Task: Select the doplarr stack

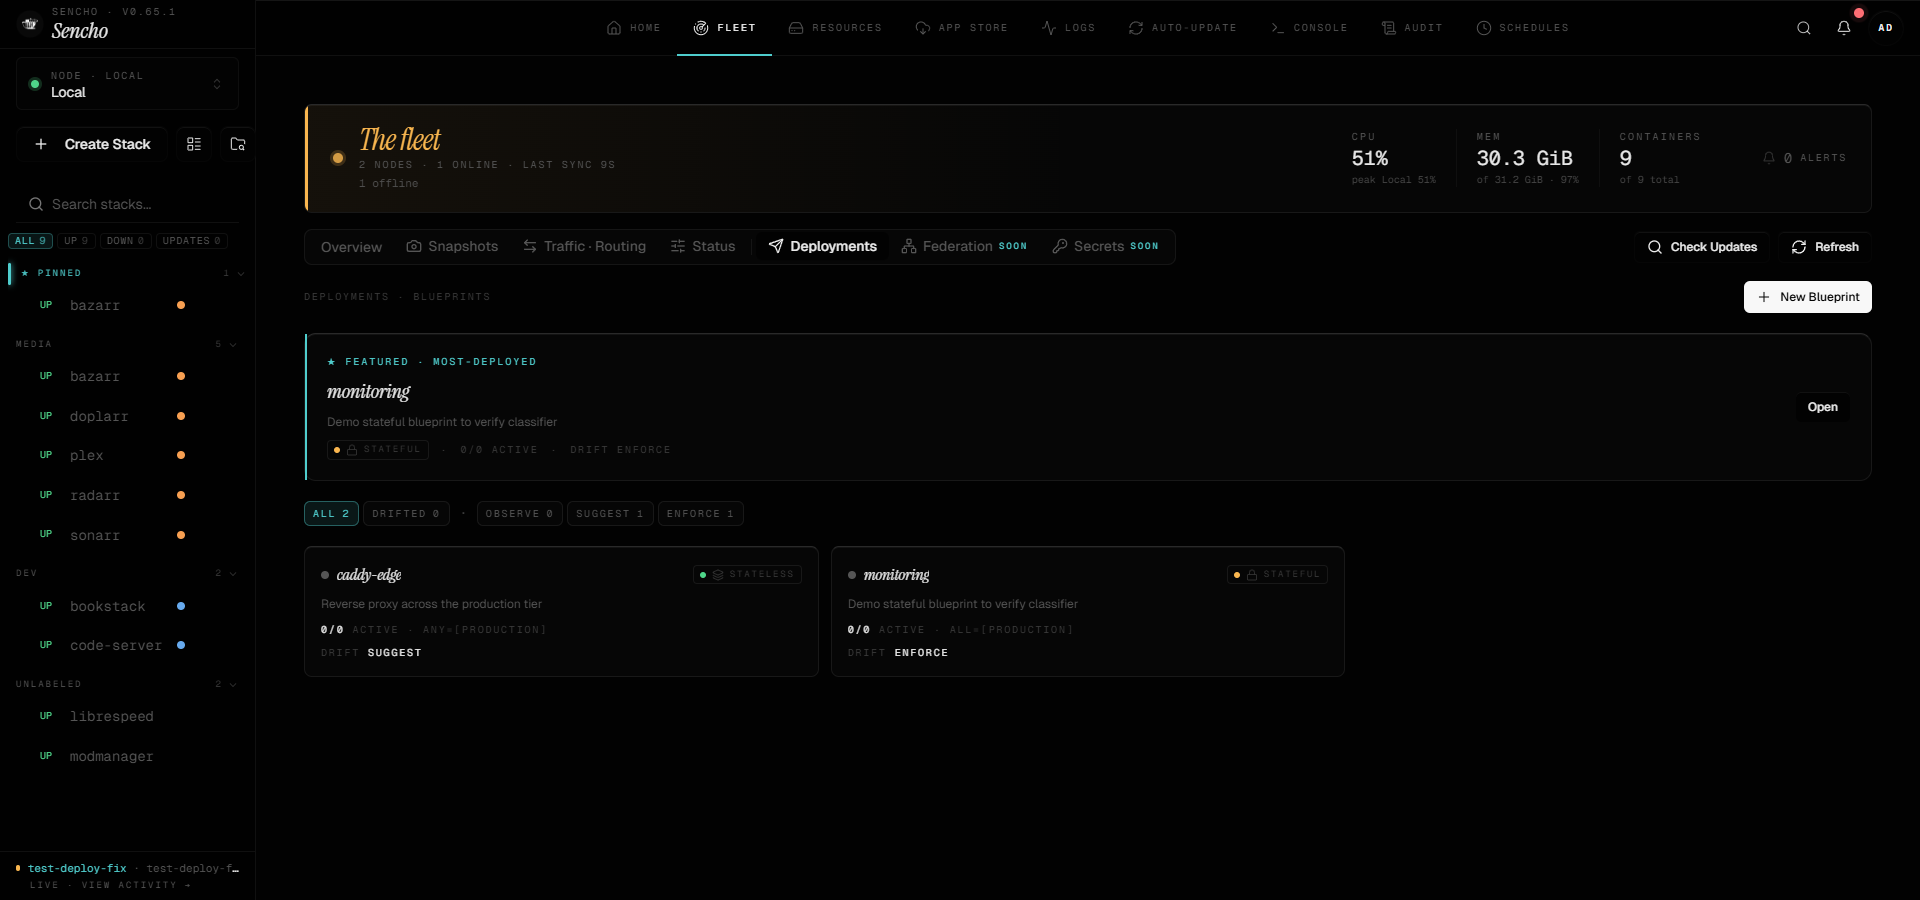Action: pyautogui.click(x=128, y=416)
